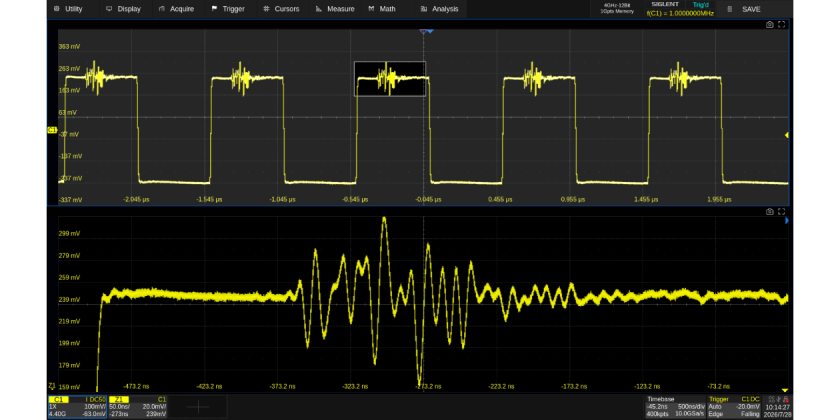The width and height of the screenshot is (840, 420).
Task: Open the Acquire menu
Action: pos(177,9)
